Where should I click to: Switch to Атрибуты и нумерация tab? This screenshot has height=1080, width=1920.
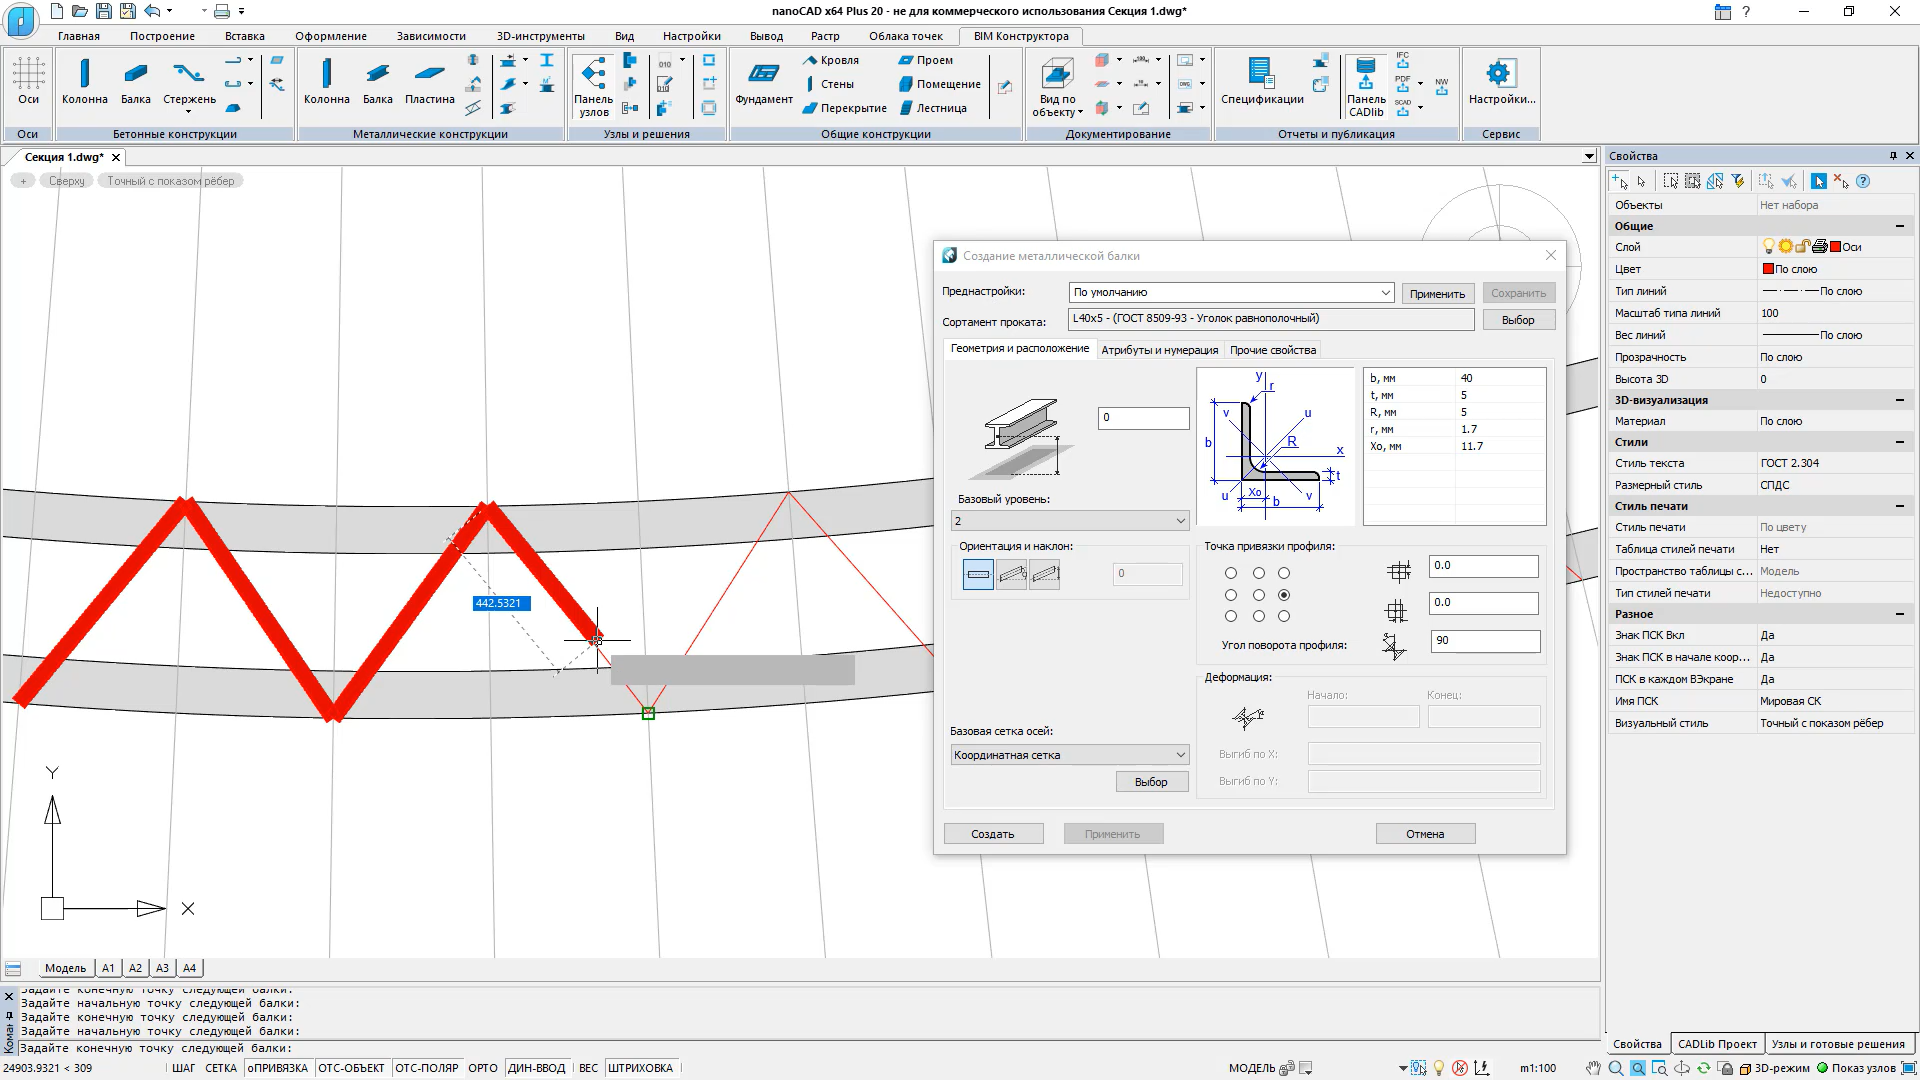[x=1159, y=350]
